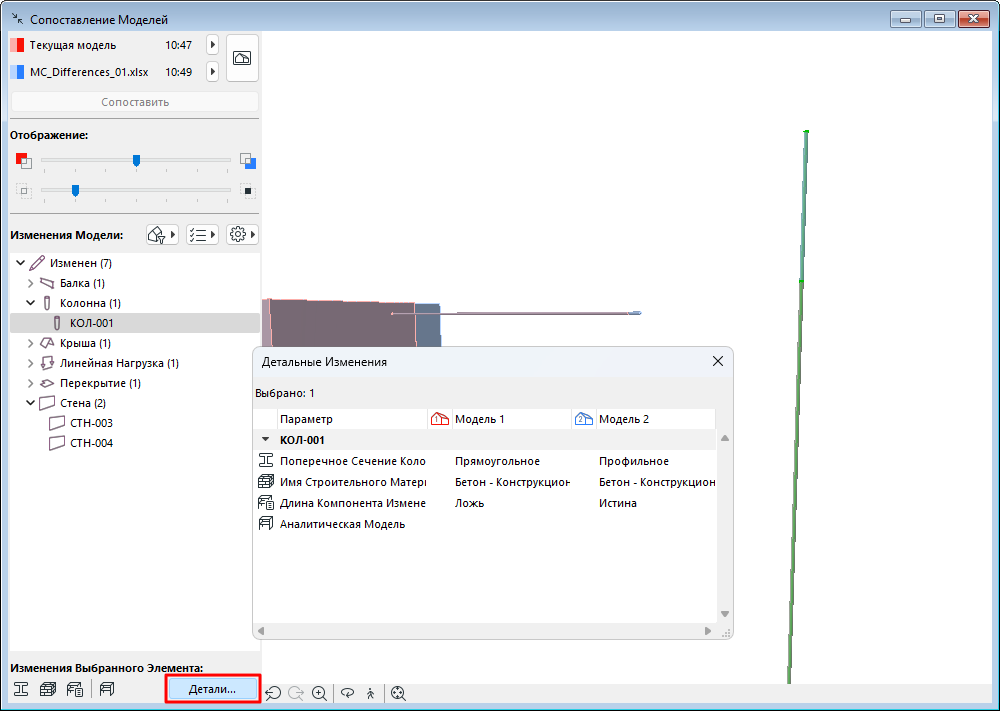Viewport: 1000px width, 711px height.
Task: Adjust the transparency slider handle
Action: pyautogui.click(x=75, y=190)
